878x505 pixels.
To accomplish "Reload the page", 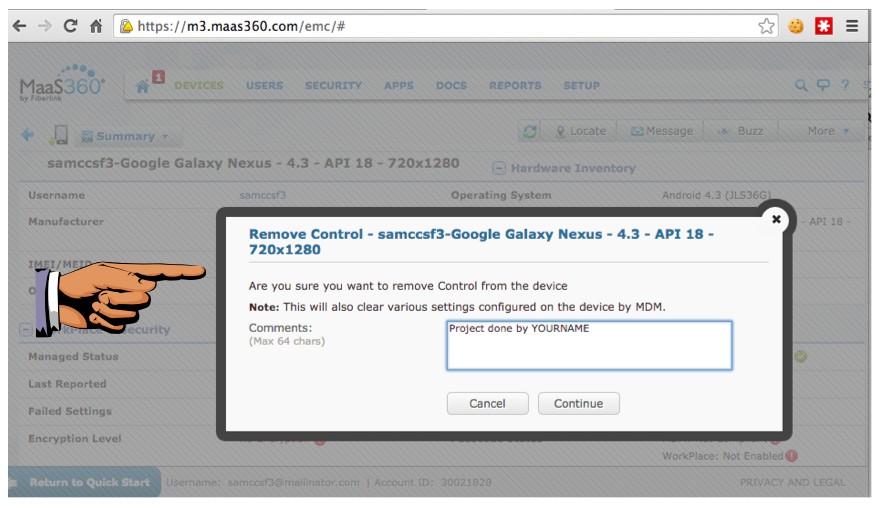I will tap(71, 26).
